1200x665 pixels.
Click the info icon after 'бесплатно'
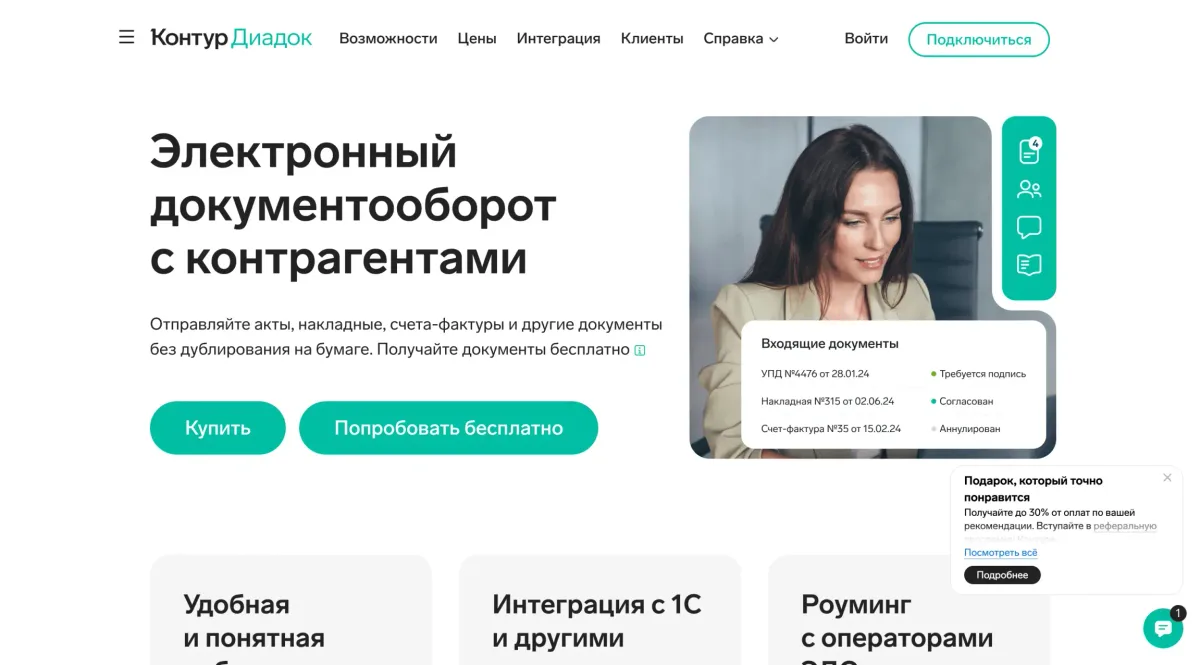click(640, 350)
